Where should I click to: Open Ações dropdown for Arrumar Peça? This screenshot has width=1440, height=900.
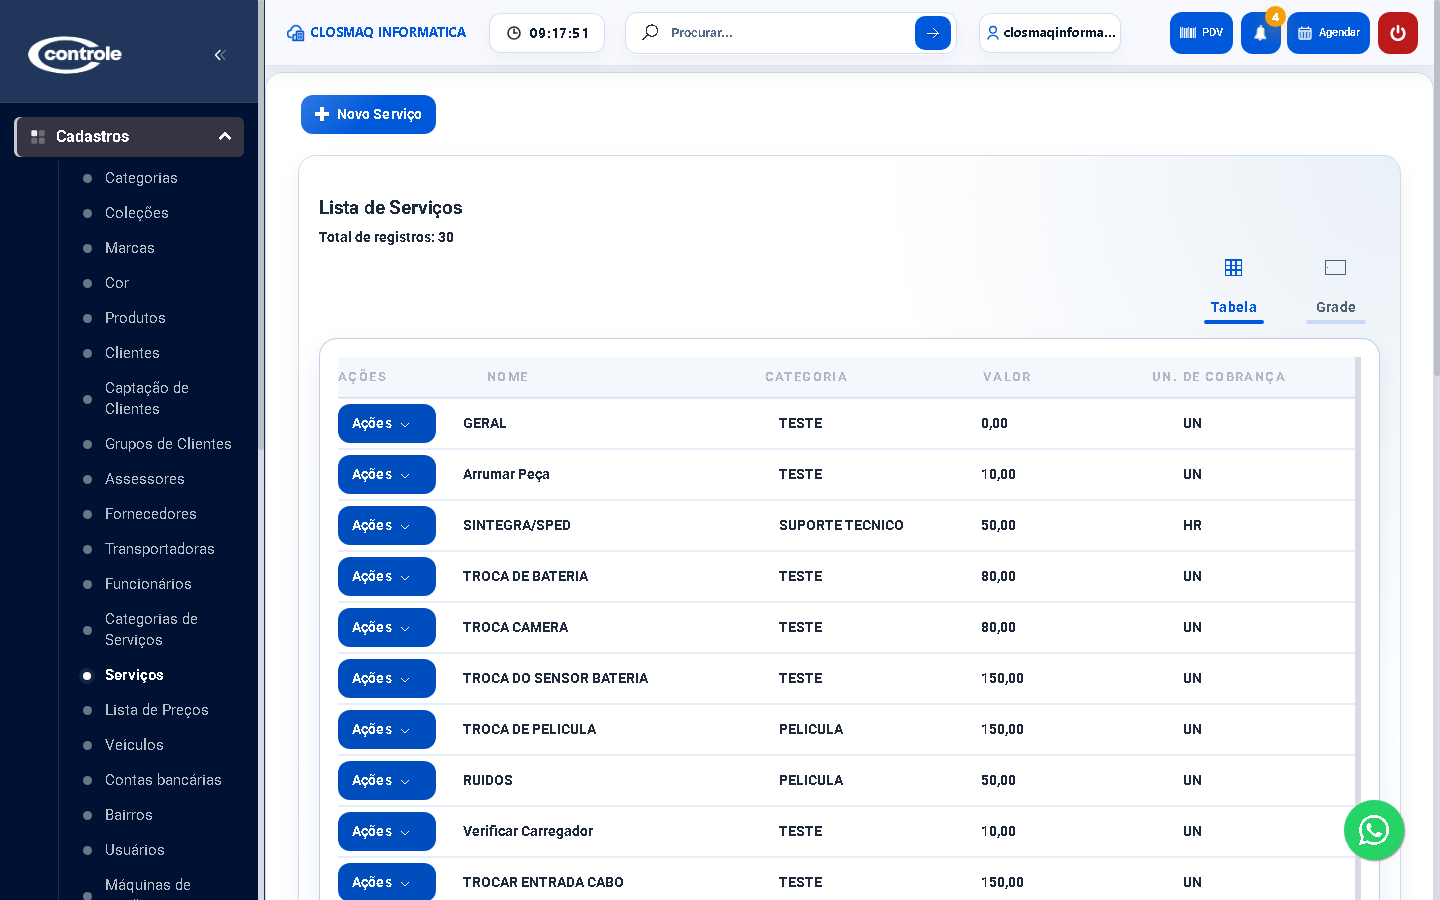pyautogui.click(x=387, y=474)
